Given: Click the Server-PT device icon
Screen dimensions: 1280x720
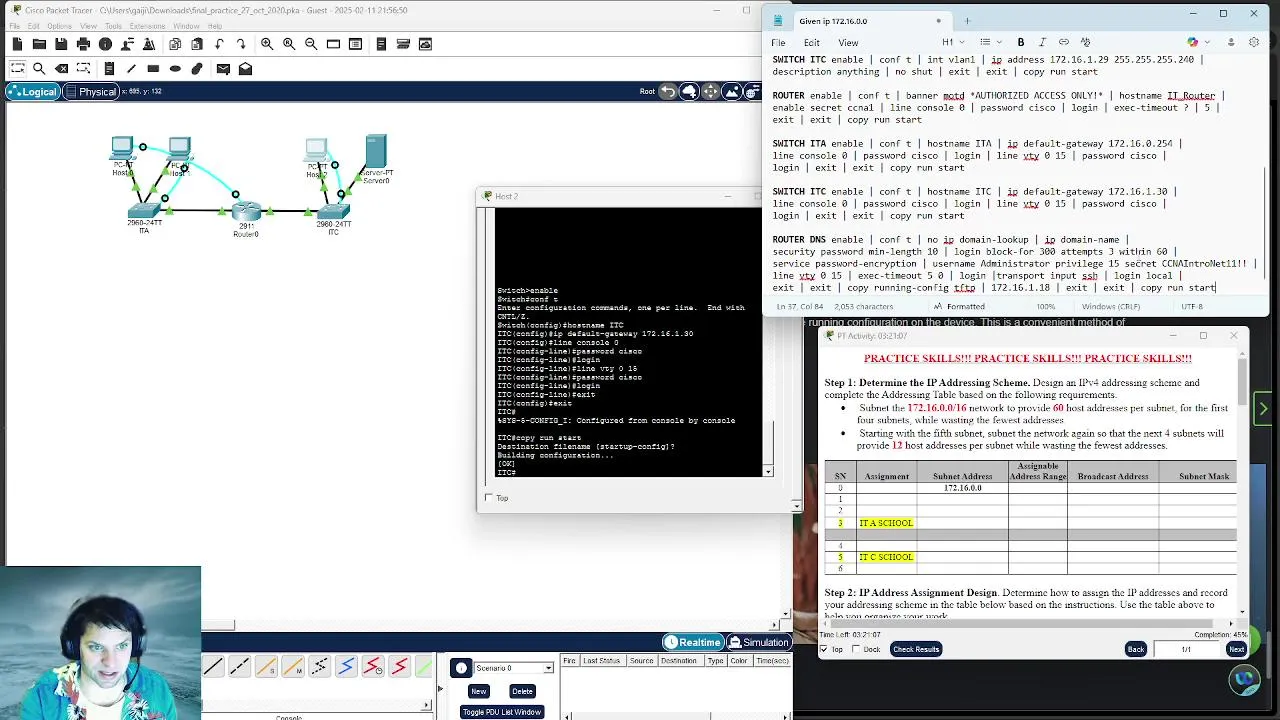Looking at the screenshot, I should coord(376,152).
